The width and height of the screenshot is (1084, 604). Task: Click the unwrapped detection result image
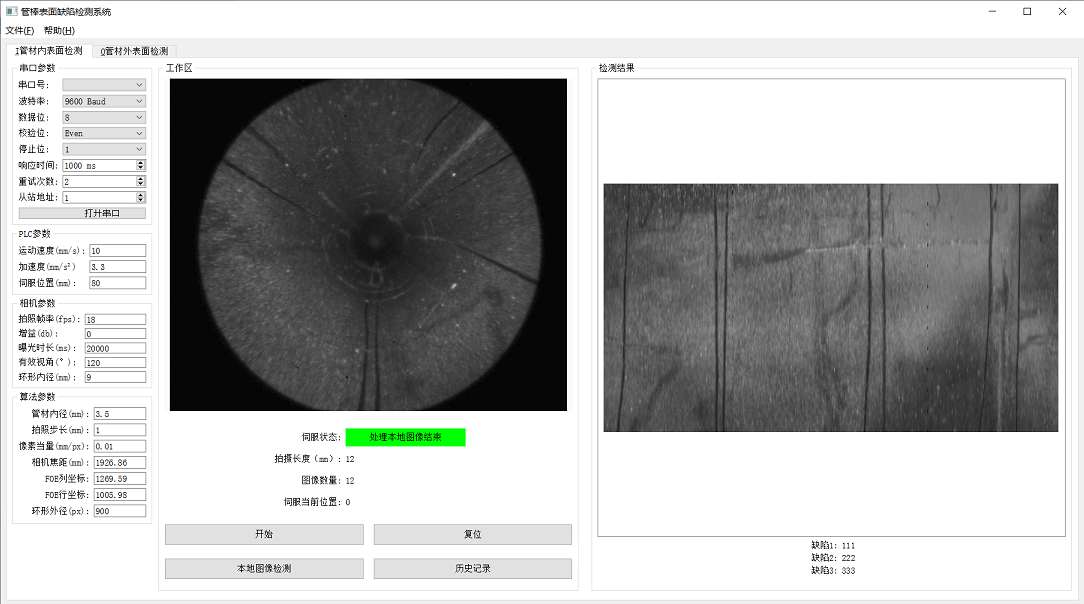tap(830, 308)
